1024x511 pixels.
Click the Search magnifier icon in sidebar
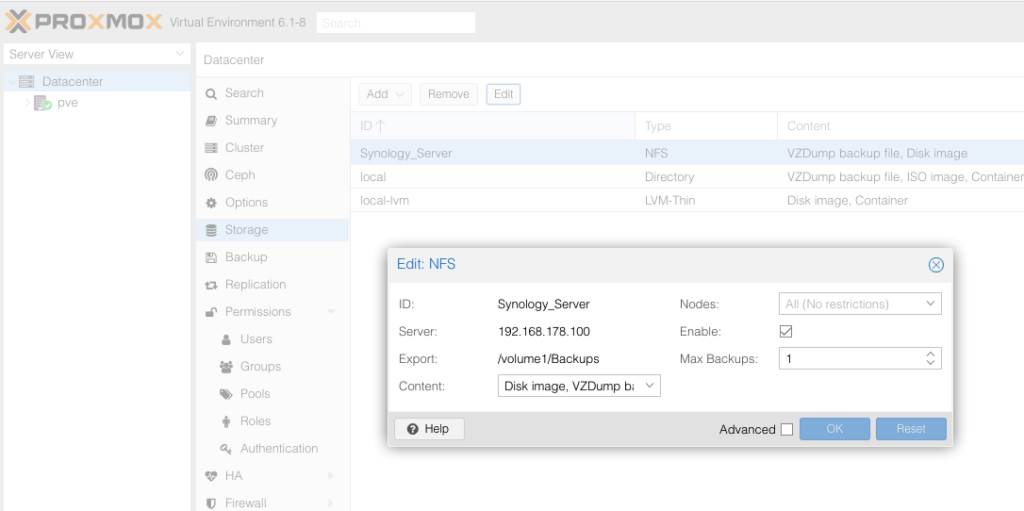point(211,93)
